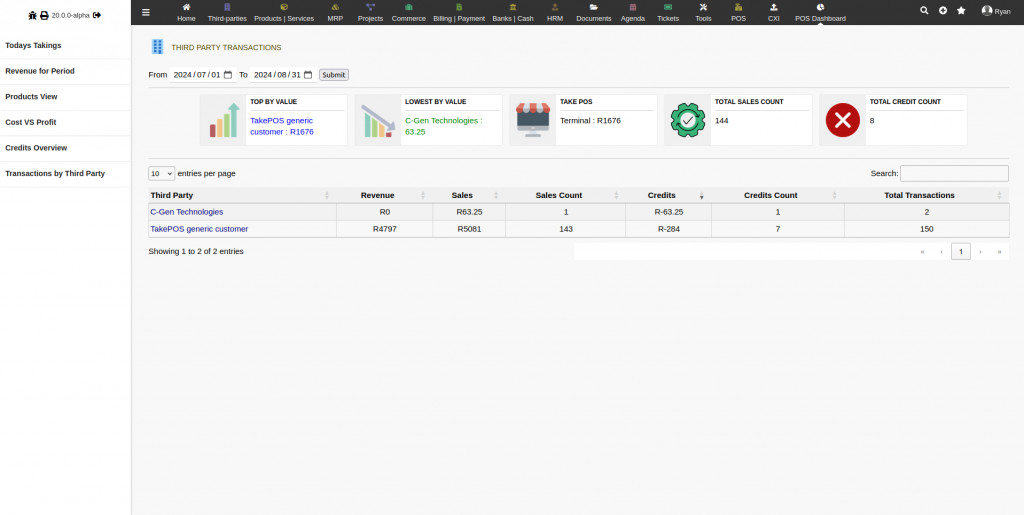Screen dimensions: 1024x515
Task: Click the logout arrow icon
Action: tap(97, 15)
